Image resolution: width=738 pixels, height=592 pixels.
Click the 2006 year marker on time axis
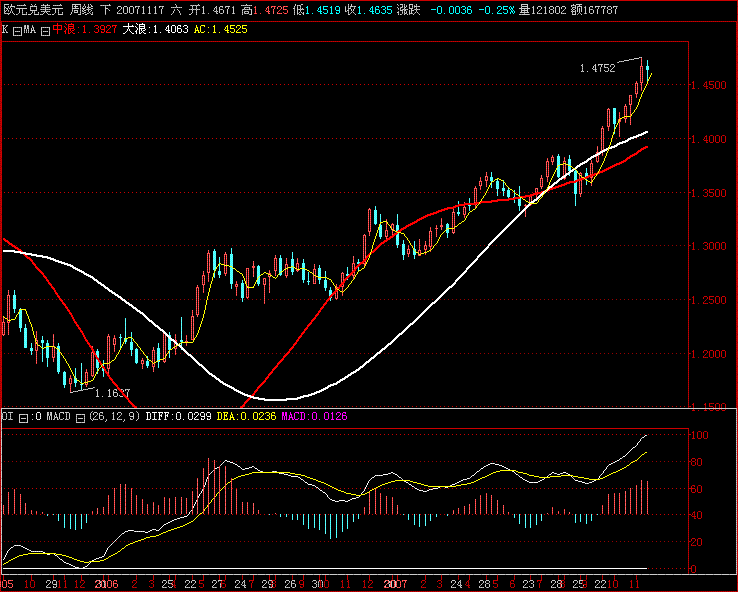coord(106,584)
